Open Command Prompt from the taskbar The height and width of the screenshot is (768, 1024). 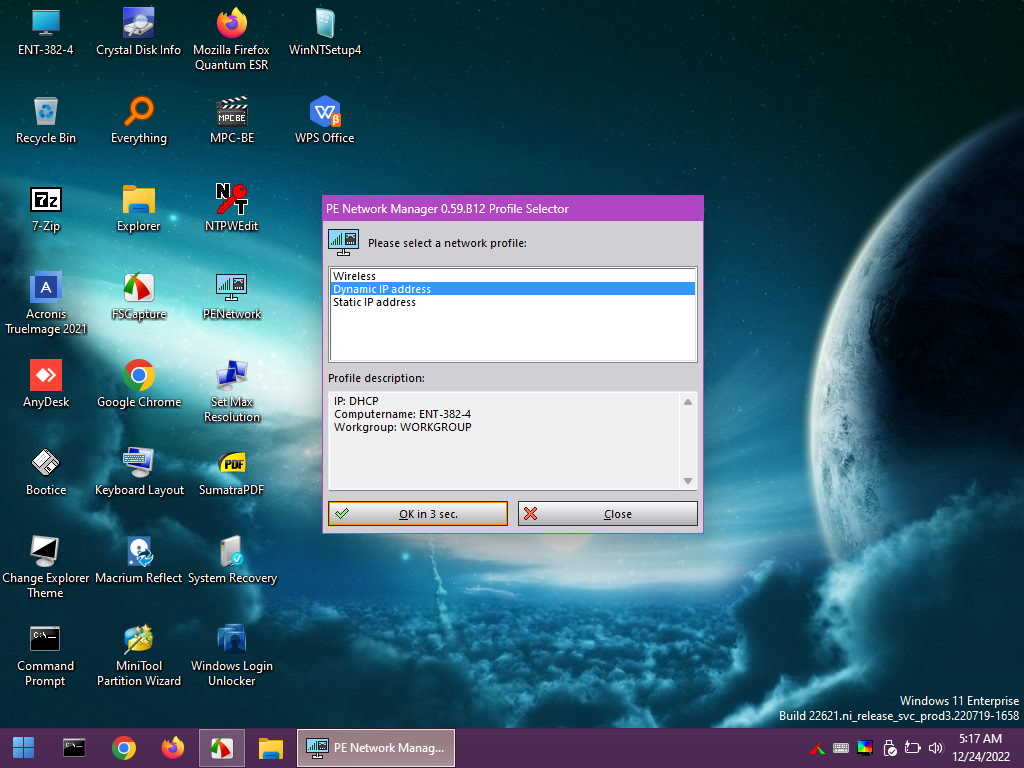74,748
